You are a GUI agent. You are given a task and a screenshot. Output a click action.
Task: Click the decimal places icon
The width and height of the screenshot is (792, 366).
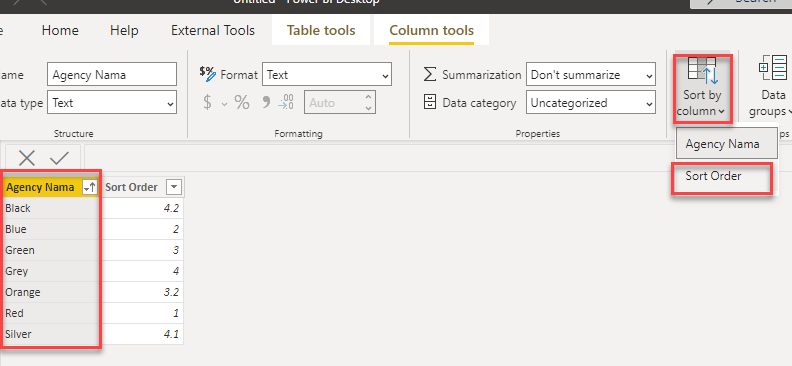[x=286, y=102]
